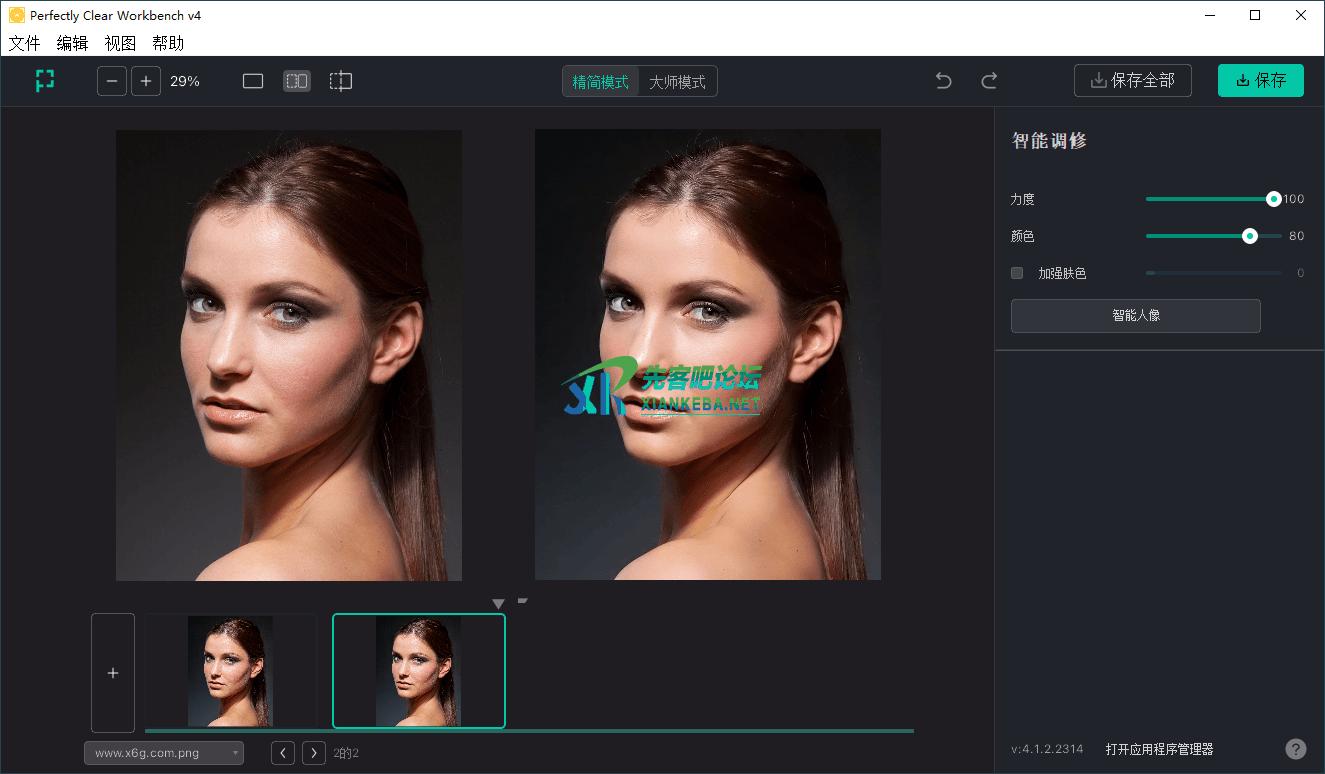Screen dimensions: 1325x774
Task: Undo the last adjustment
Action: [943, 81]
